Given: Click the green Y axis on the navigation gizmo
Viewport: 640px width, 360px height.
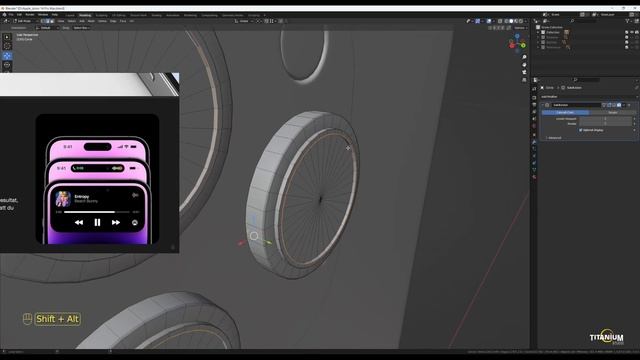Looking at the screenshot, I should [523, 45].
